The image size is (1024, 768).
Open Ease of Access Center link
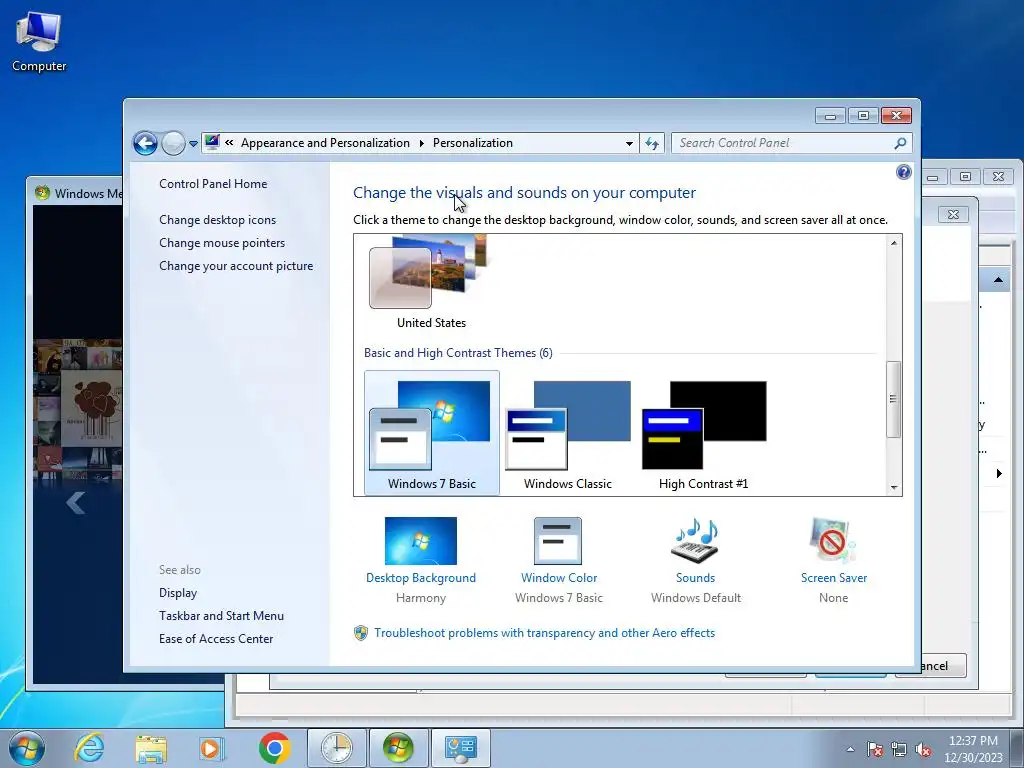tap(216, 639)
